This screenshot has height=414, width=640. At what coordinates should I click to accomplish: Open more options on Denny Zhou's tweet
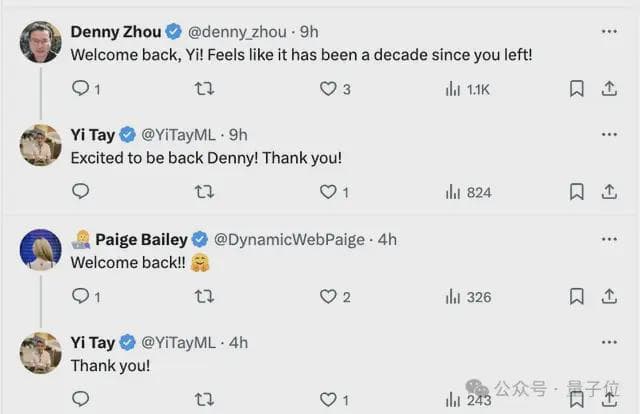(609, 31)
